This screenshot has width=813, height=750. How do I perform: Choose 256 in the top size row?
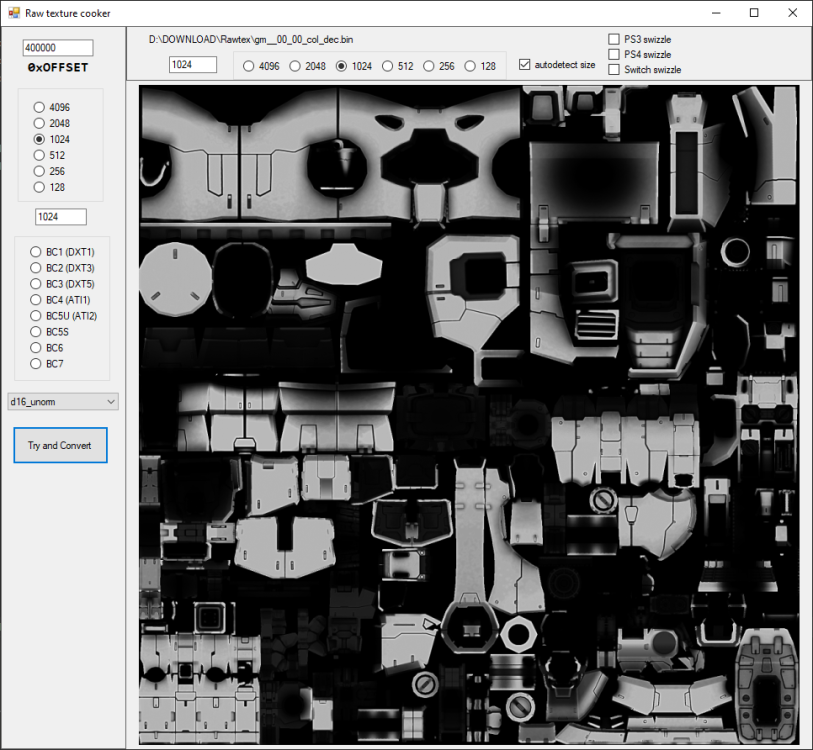pos(430,66)
